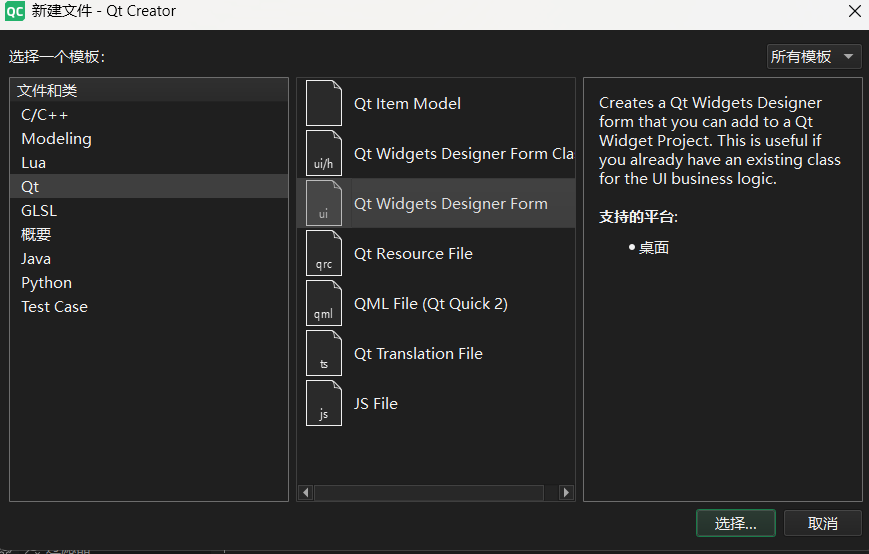Viewport: 869px width, 554px height.
Task: Close the new file dialog window
Action: click(x=853, y=12)
